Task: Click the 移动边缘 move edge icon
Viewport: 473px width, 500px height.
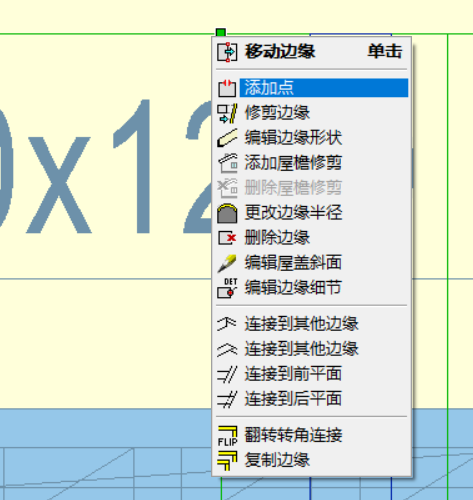Action: click(227, 52)
